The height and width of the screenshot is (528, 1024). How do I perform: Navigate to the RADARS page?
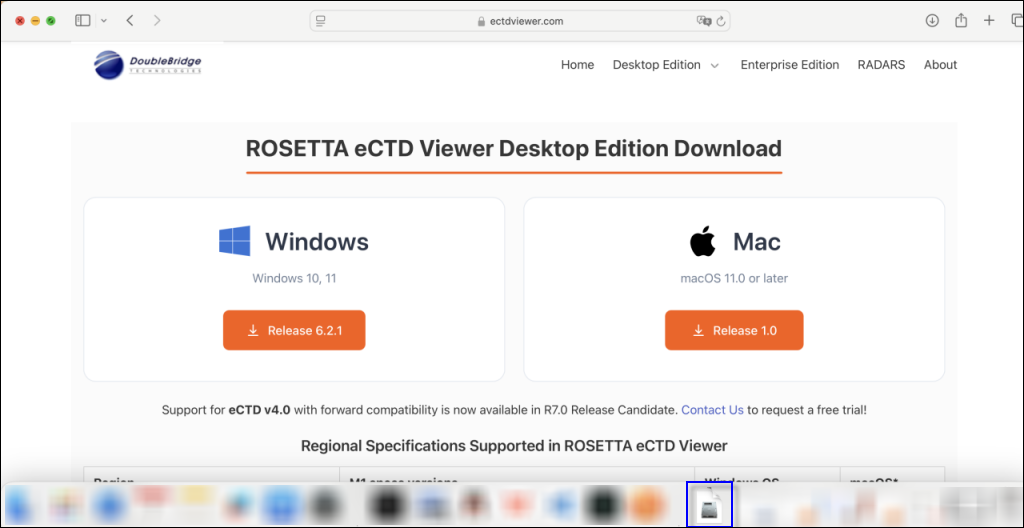pos(881,65)
